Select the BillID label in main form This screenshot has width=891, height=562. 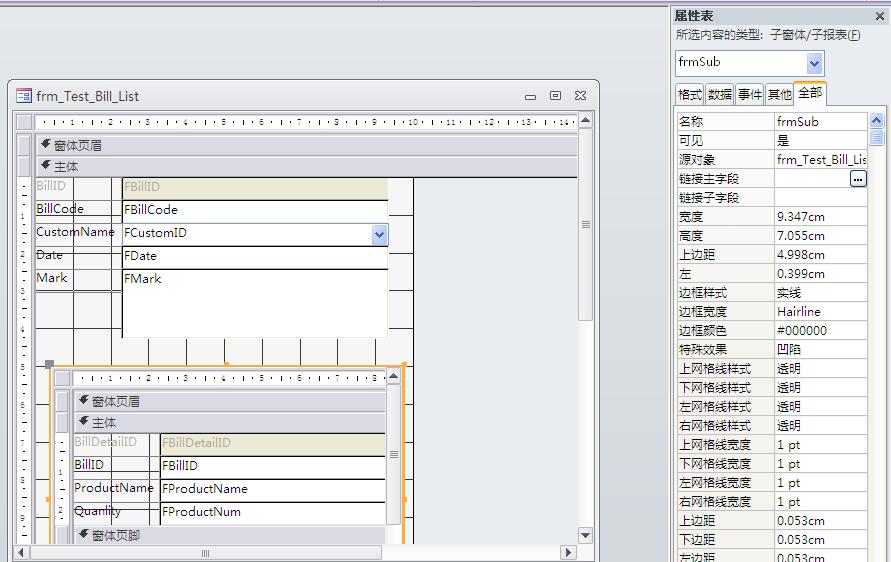click(x=51, y=186)
